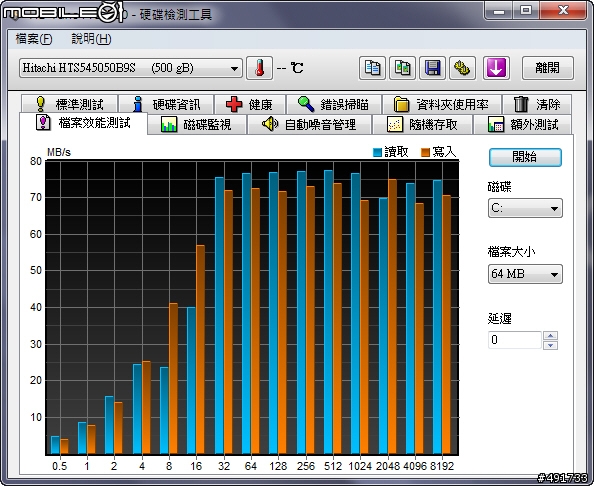Image resolution: width=594 pixels, height=486 pixels.
Task: Switch to the 自動噪音管理 tab
Action: point(309,124)
